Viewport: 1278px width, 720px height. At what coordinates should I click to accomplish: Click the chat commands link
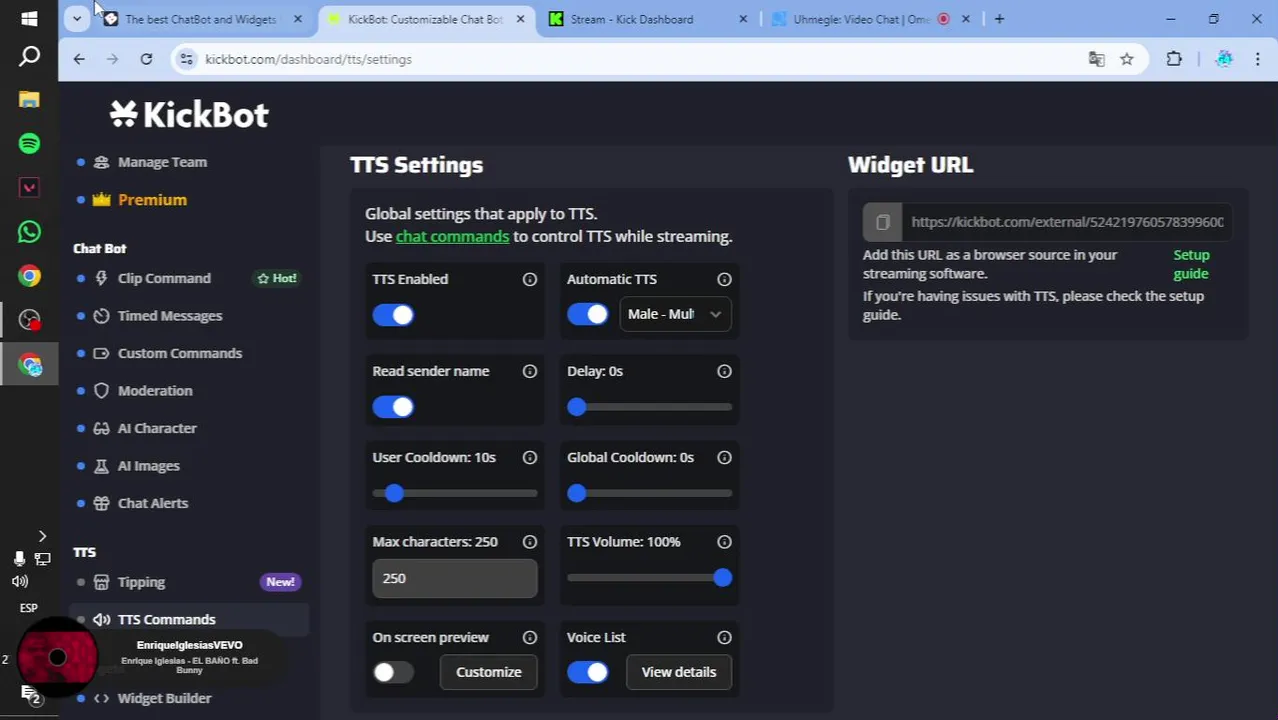(x=452, y=236)
